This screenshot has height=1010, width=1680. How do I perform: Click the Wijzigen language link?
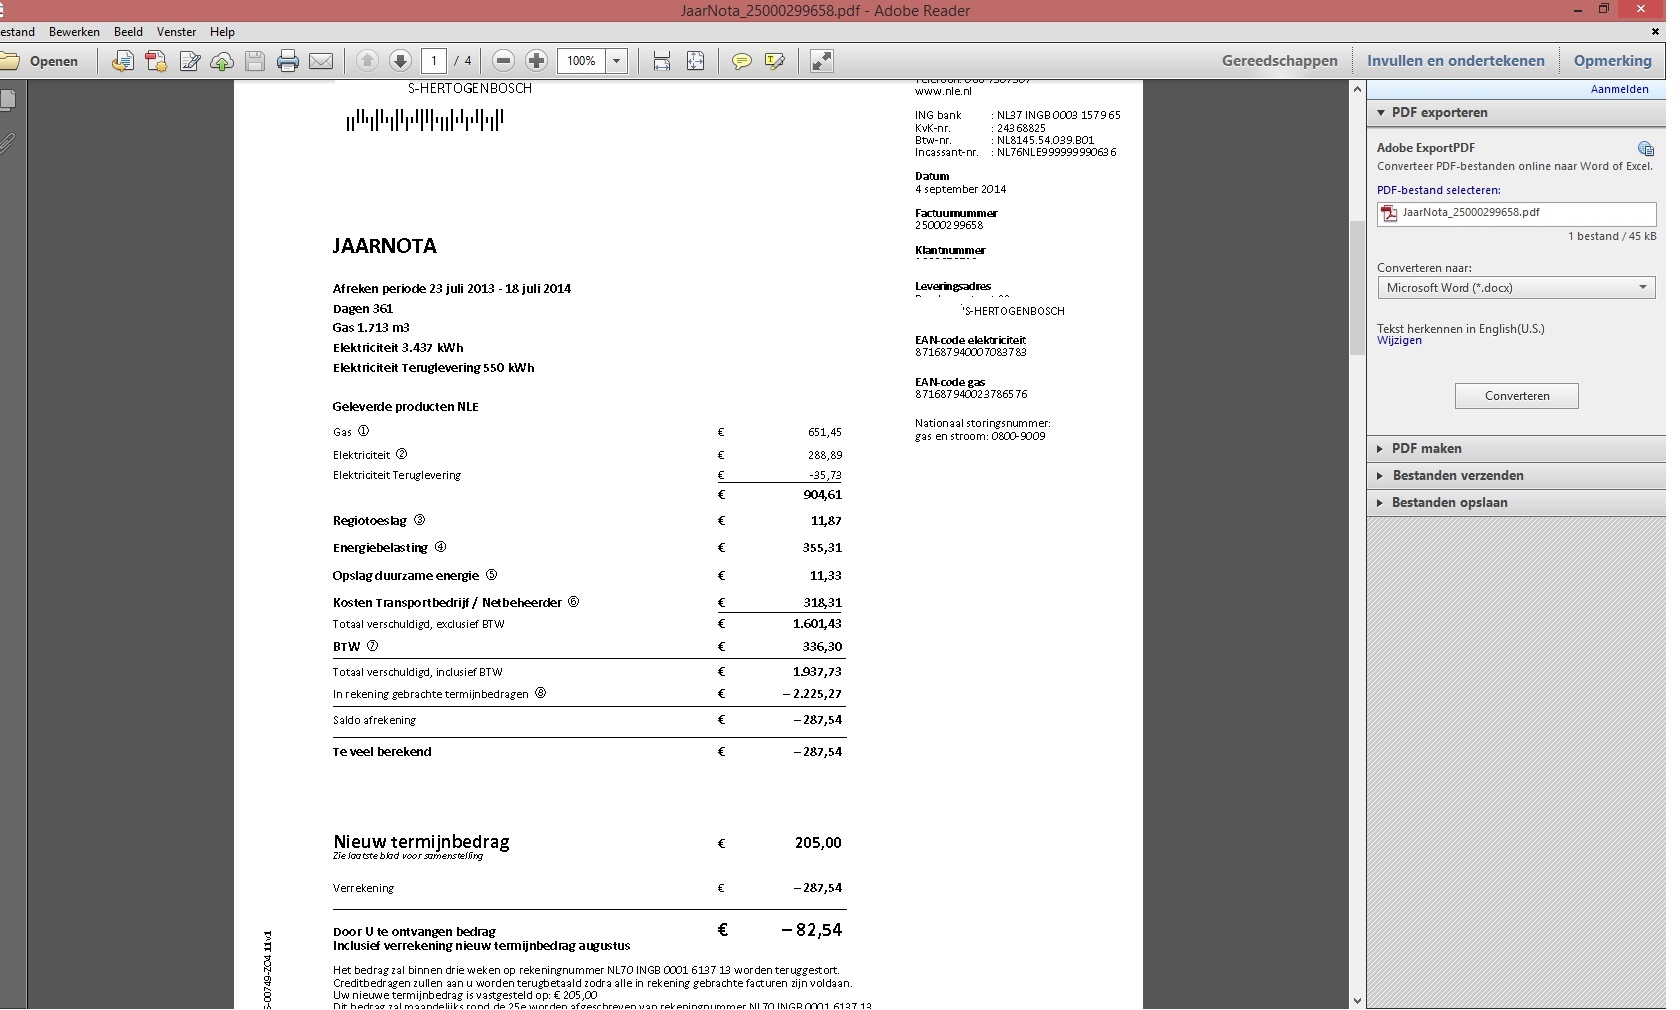(x=1398, y=341)
